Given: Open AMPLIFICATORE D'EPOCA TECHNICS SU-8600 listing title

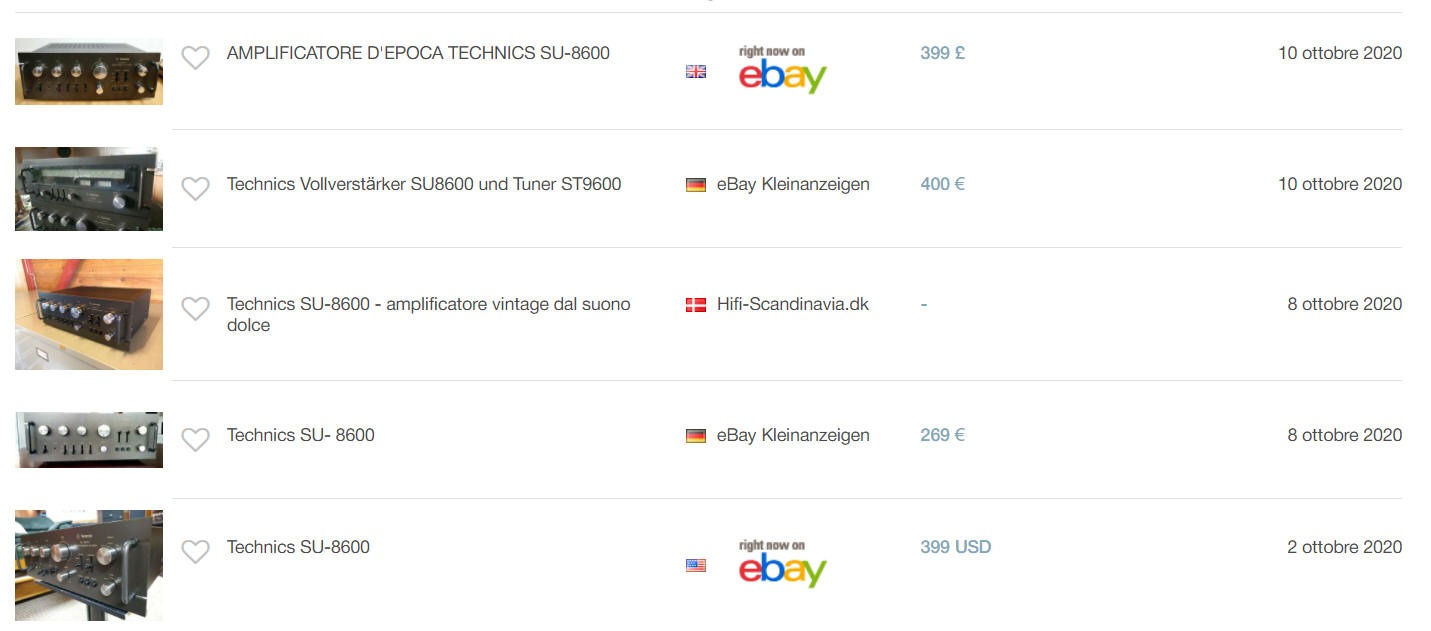Looking at the screenshot, I should (x=418, y=53).
